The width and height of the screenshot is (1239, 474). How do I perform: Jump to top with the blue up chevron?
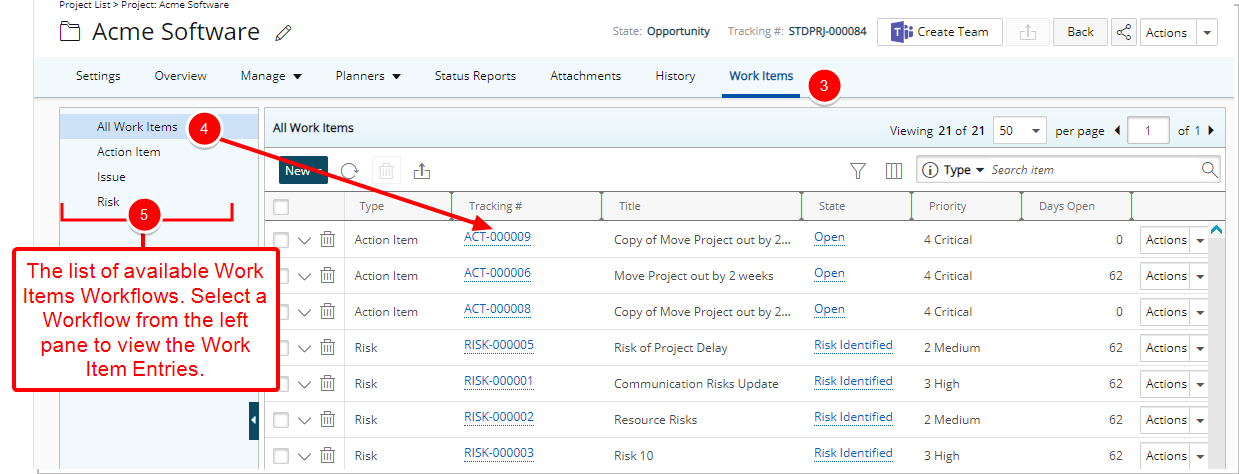1216,230
